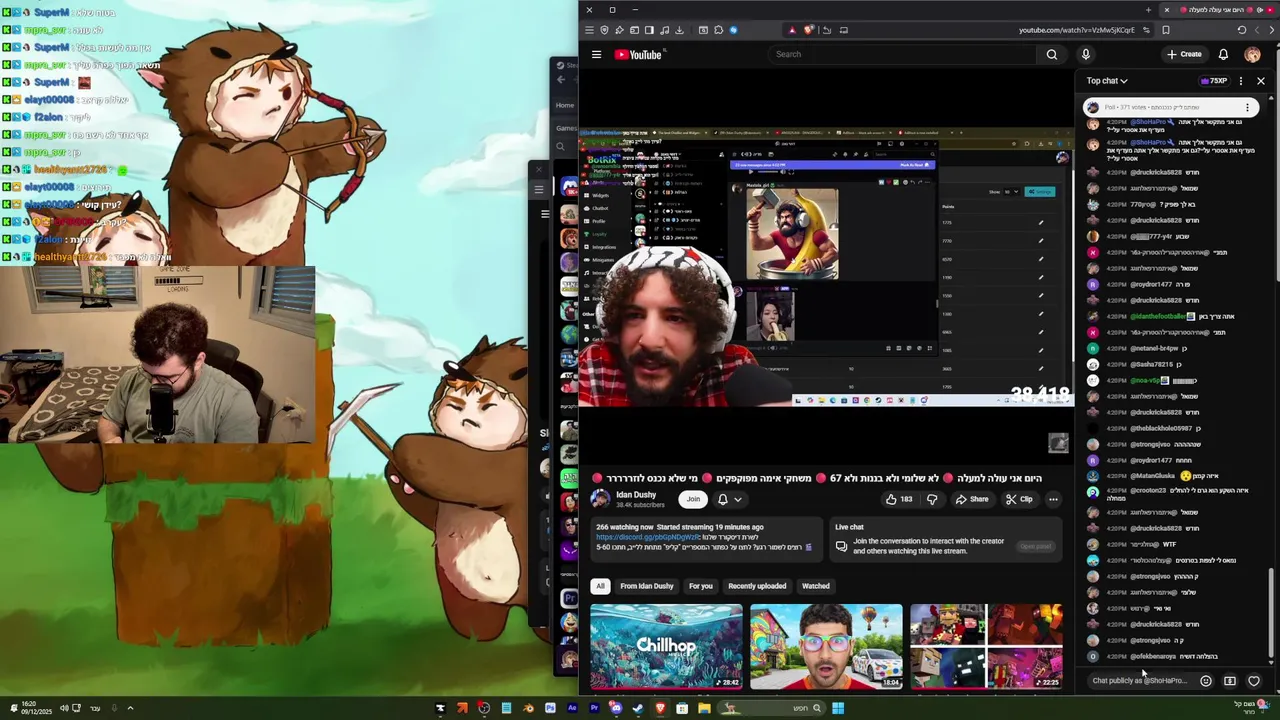Open Photoshop from the taskbar
1280x720 pixels.
pyautogui.click(x=550, y=708)
